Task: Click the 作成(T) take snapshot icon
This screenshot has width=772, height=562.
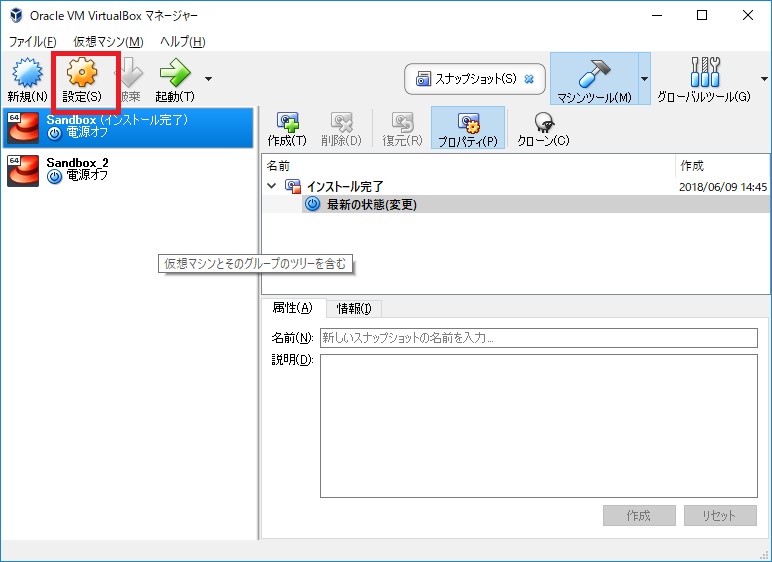Action: tap(288, 122)
